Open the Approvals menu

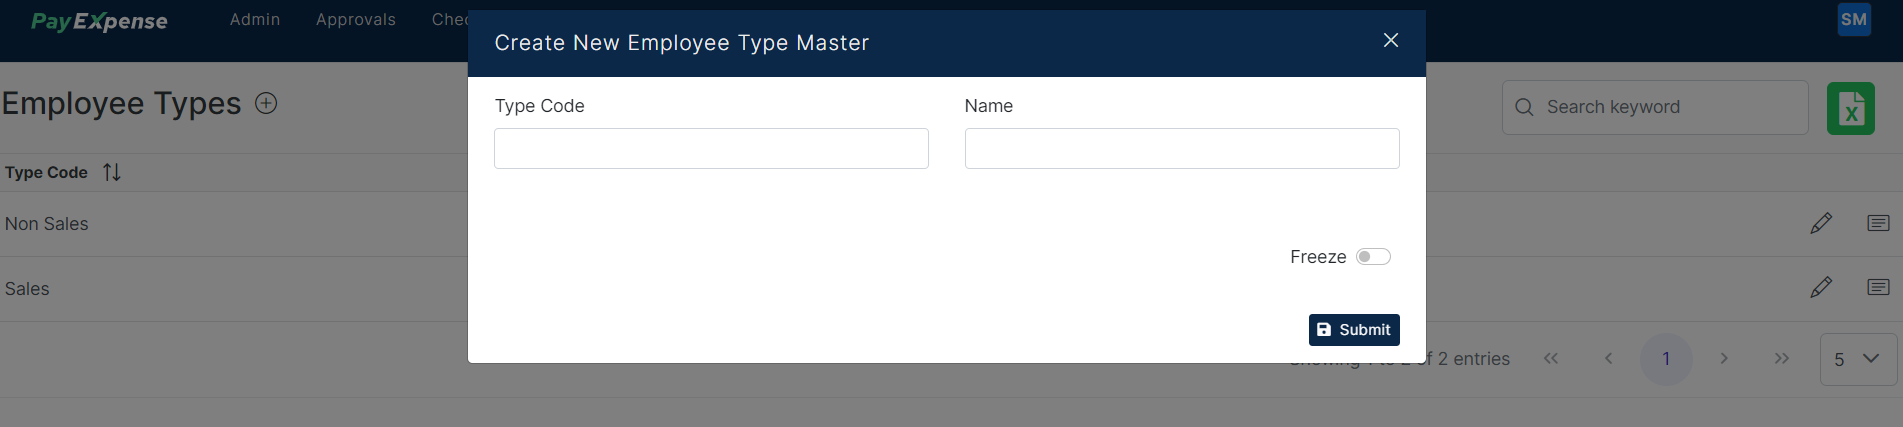[356, 20]
